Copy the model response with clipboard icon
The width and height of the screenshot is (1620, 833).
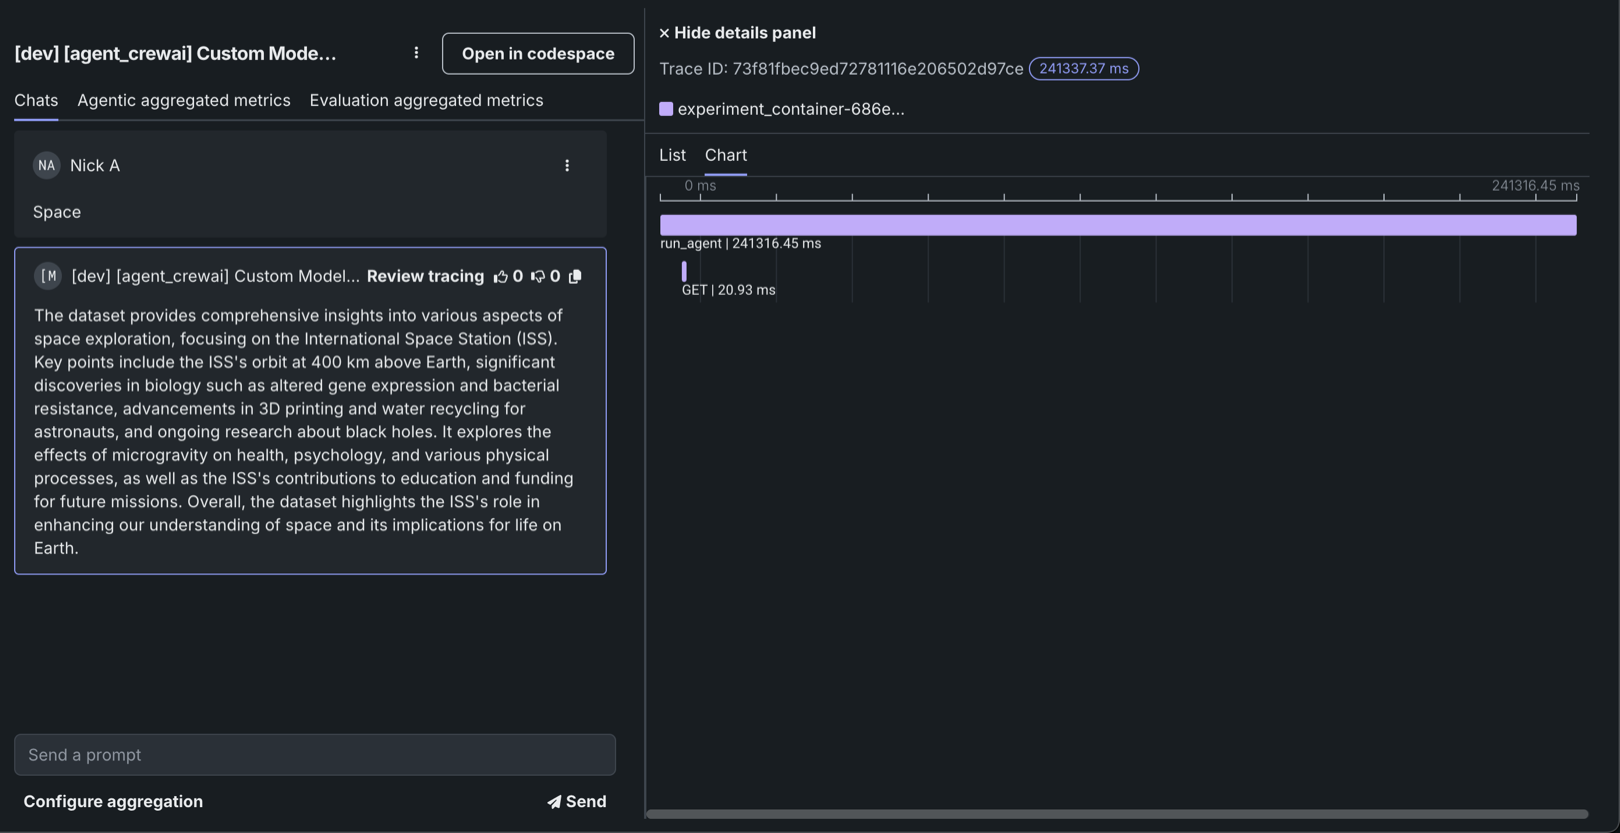tap(575, 277)
